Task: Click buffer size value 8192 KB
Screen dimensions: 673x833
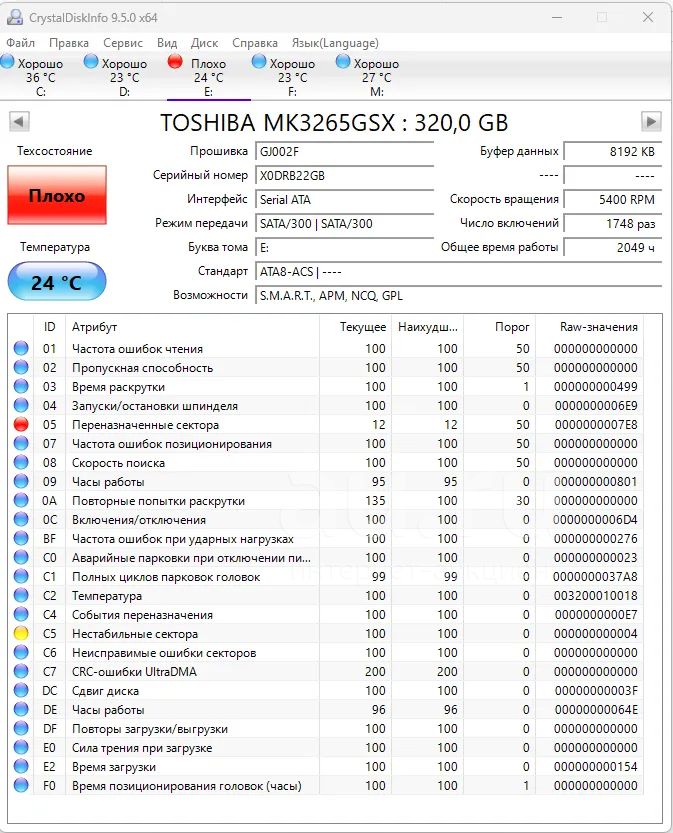Action: (x=612, y=151)
